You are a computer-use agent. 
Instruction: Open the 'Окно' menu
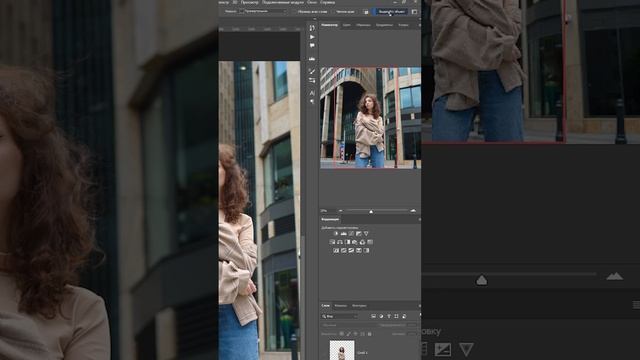312,2
